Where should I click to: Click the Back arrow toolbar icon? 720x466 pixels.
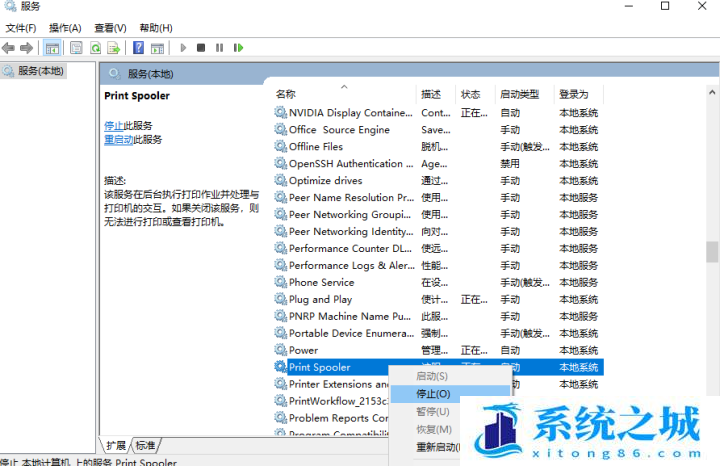click(8, 48)
